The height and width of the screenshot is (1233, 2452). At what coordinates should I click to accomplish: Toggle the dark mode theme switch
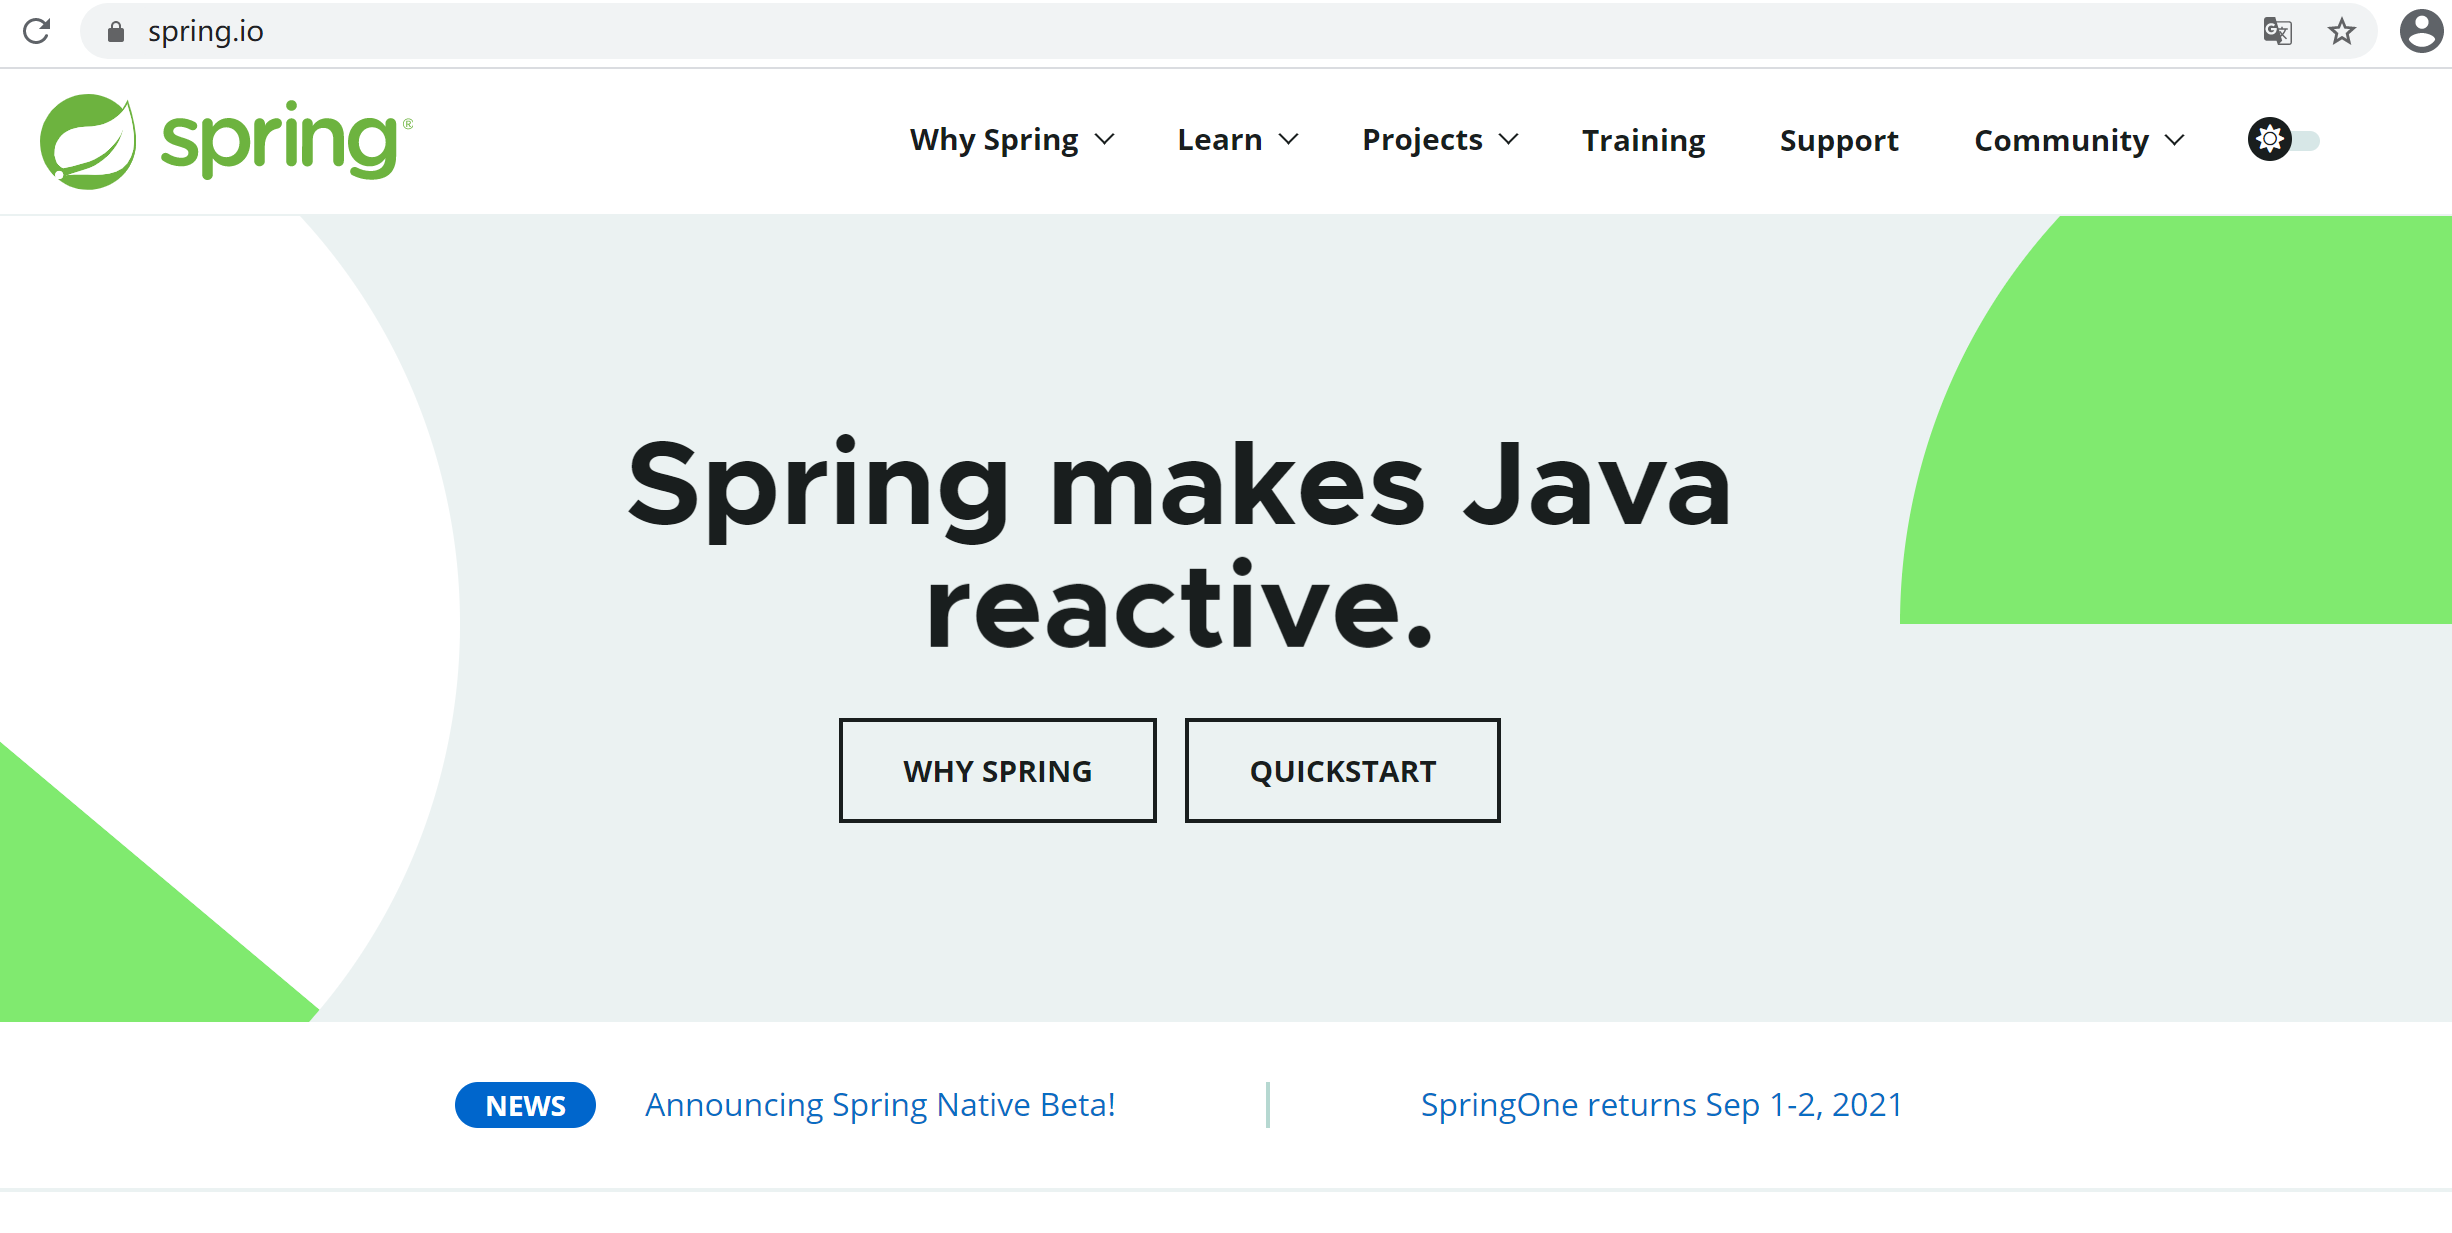2284,139
